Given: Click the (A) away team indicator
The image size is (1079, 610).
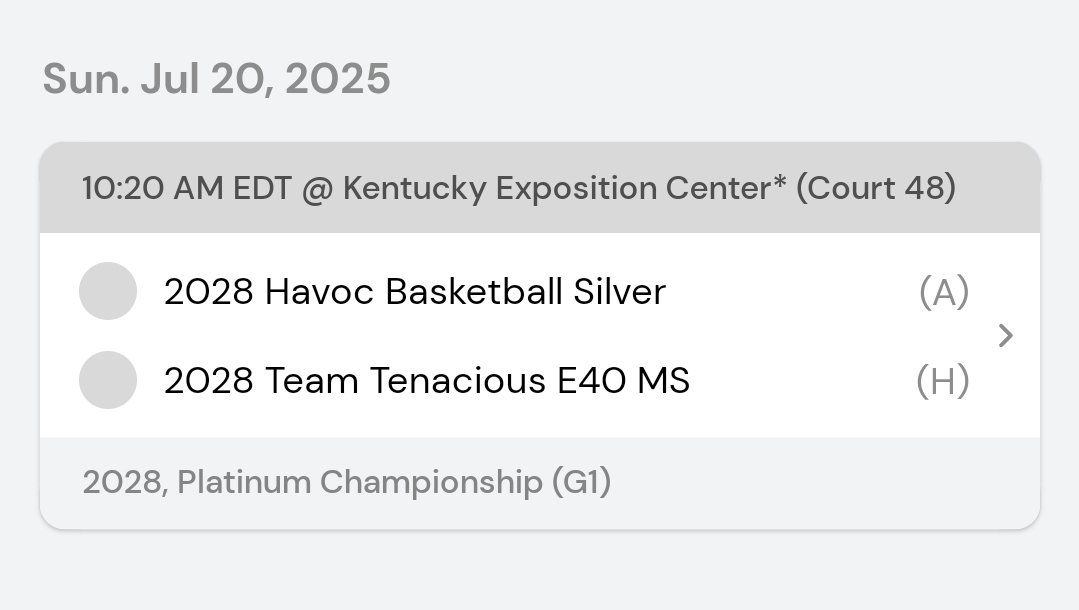Looking at the screenshot, I should click(943, 292).
